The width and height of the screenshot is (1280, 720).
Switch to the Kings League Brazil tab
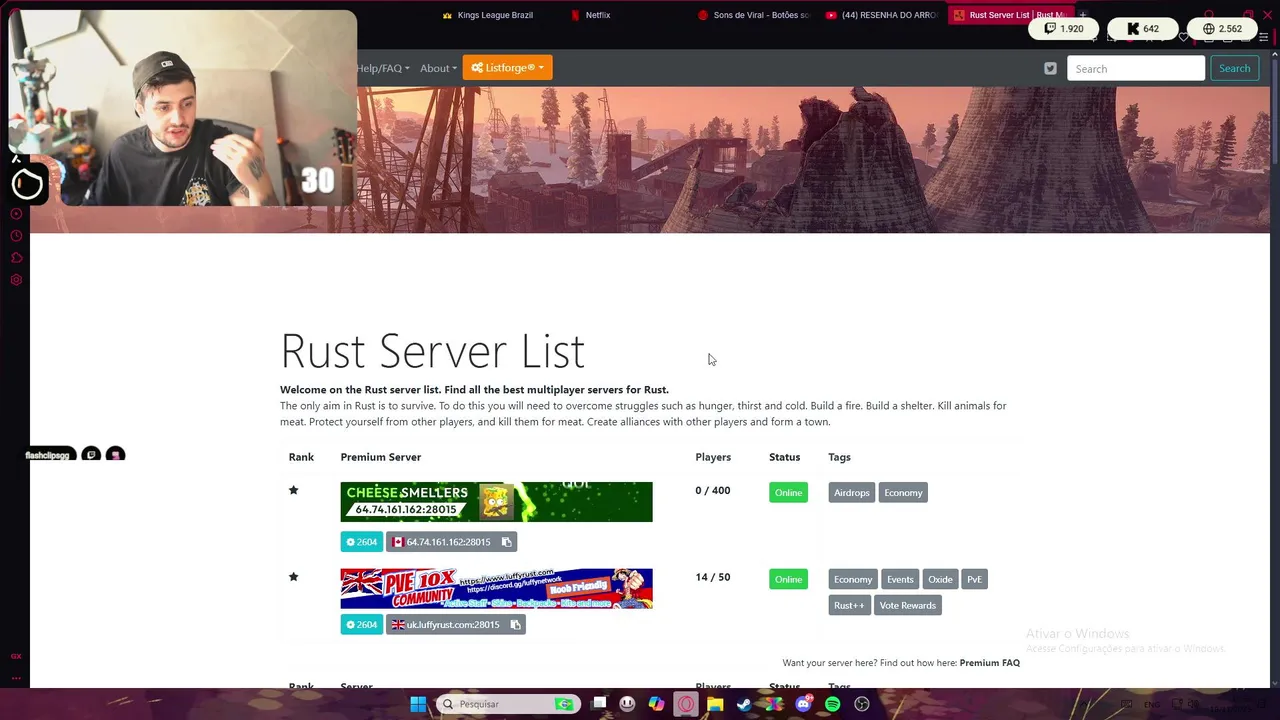pos(487,15)
